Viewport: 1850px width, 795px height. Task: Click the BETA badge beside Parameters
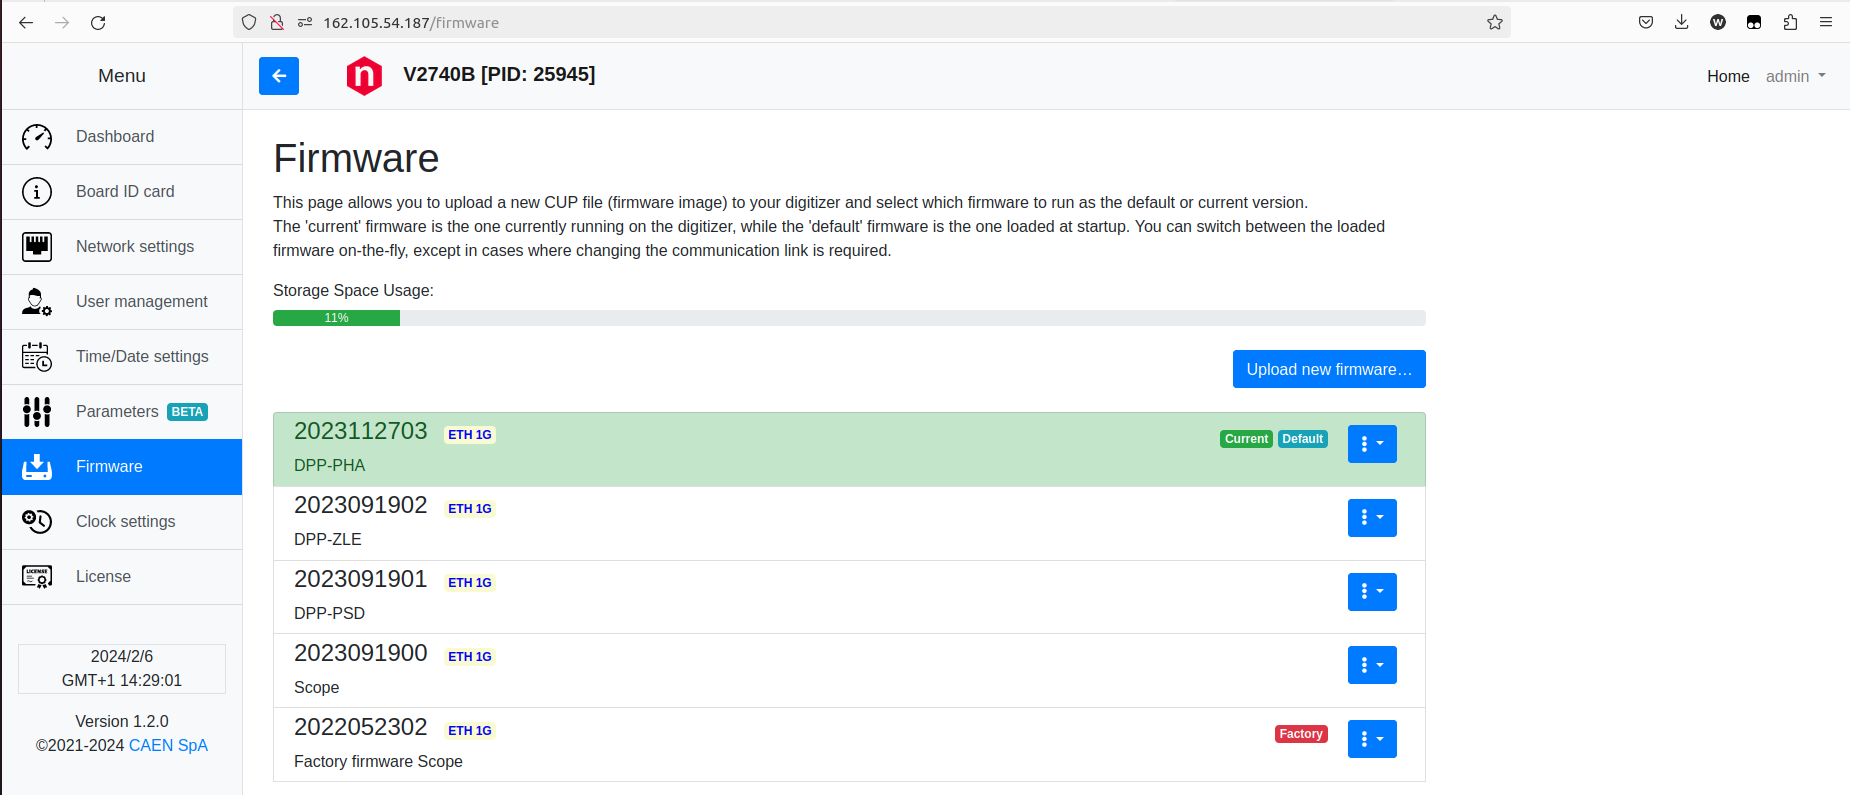(187, 412)
